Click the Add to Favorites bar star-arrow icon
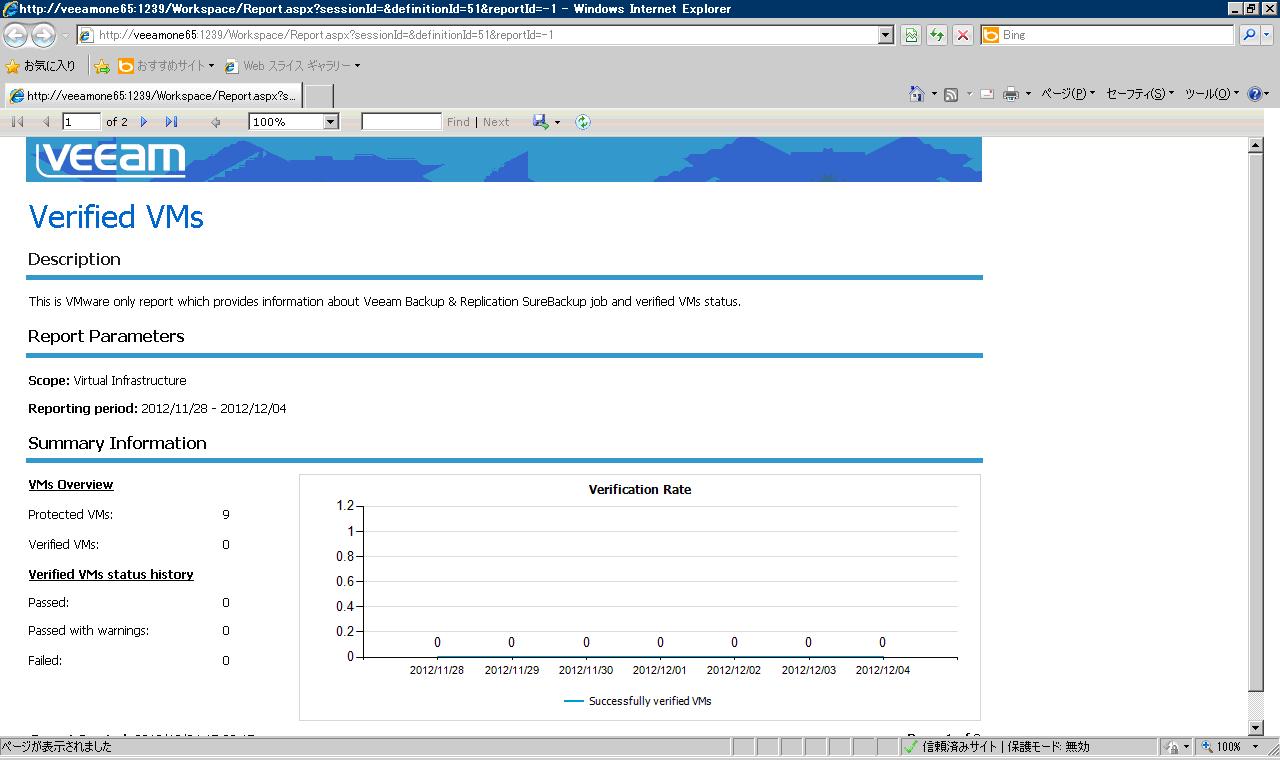1280x760 pixels. (x=102, y=66)
